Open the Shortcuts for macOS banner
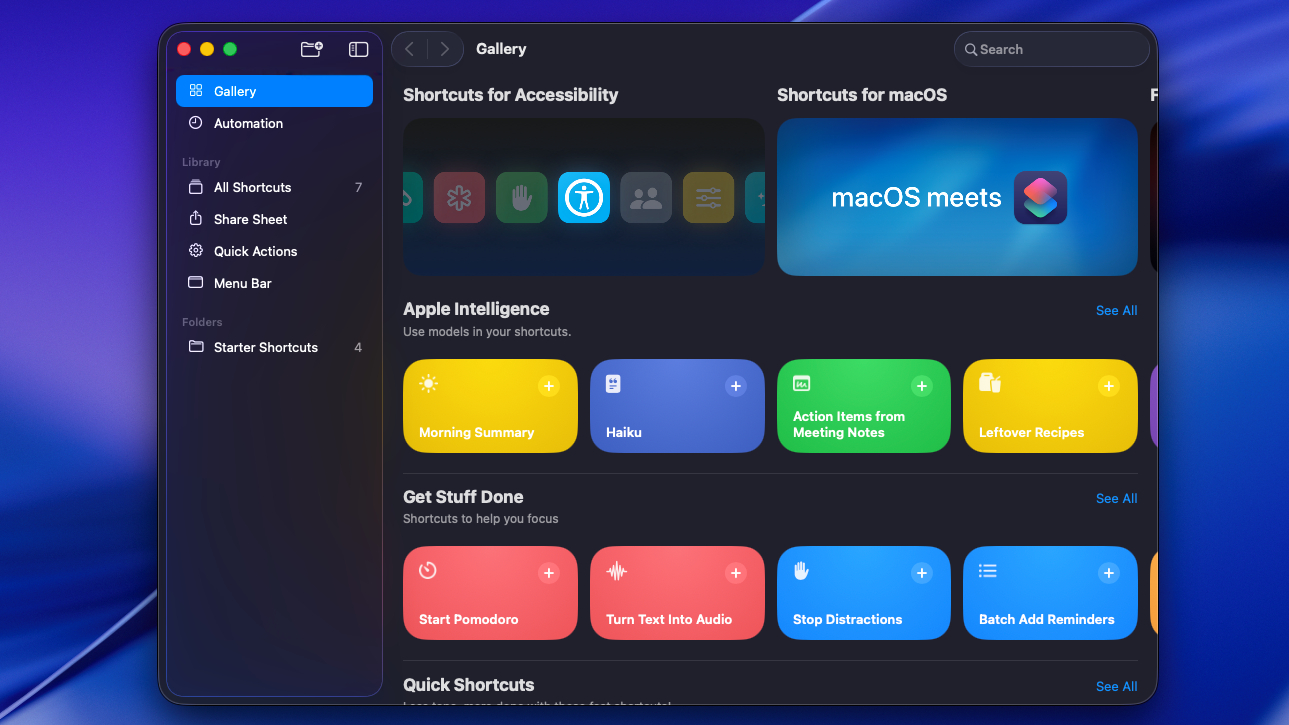Viewport: 1289px width, 725px height. (x=957, y=197)
